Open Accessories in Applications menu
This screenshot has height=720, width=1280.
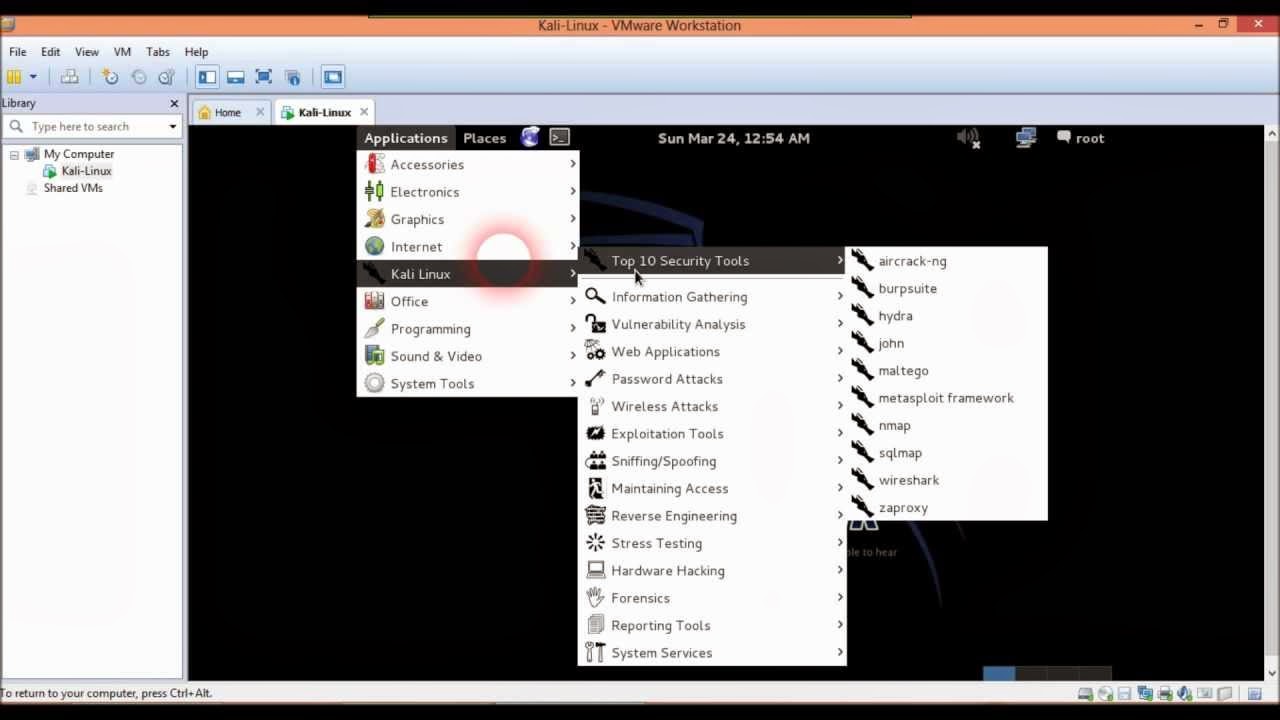pos(468,165)
